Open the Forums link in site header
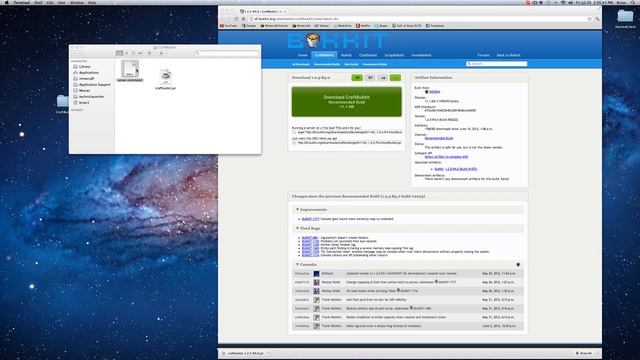This screenshot has height=360, width=640. click(x=483, y=55)
